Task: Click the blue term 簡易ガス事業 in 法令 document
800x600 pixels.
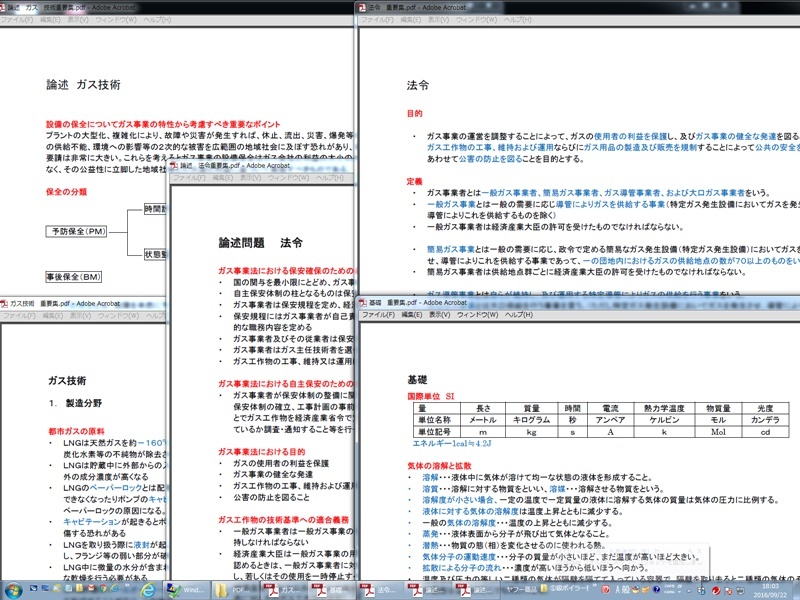Action: (x=451, y=249)
